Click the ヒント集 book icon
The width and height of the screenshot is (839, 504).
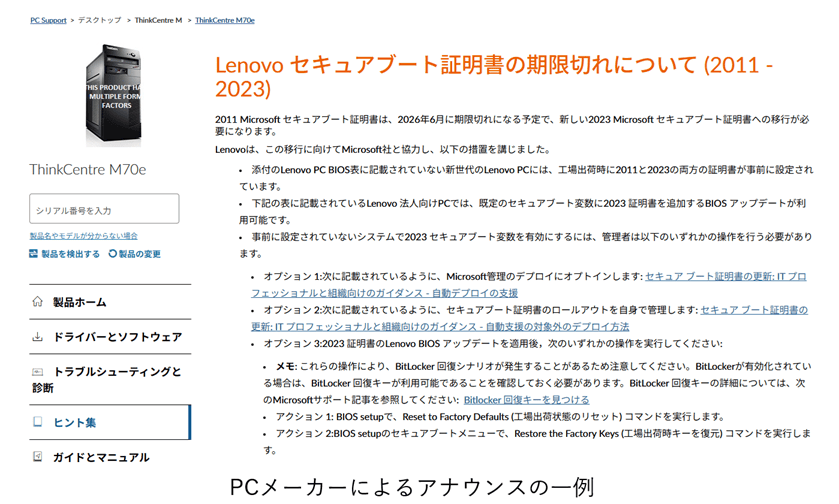pyautogui.click(x=37, y=422)
